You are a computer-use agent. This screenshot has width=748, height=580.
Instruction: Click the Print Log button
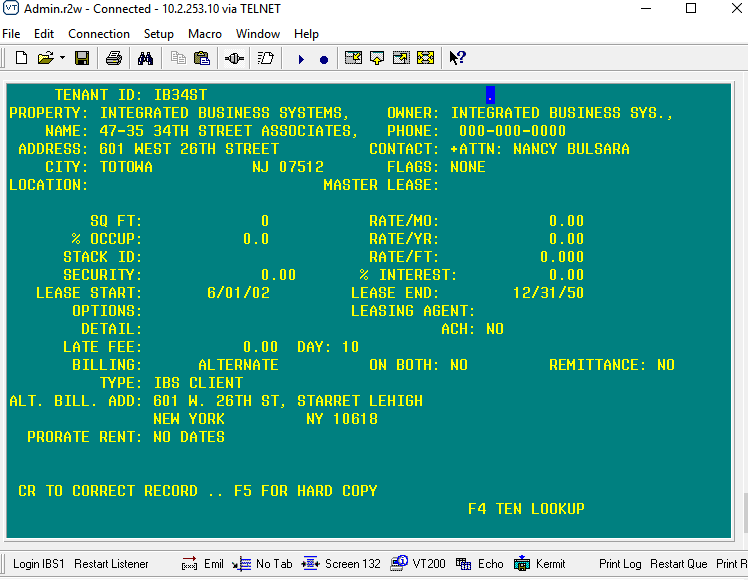tap(620, 564)
